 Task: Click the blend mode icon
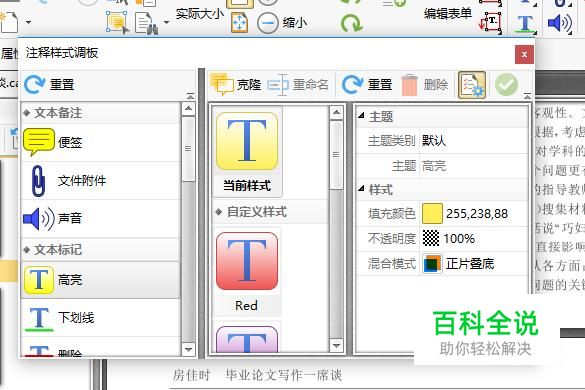432,264
